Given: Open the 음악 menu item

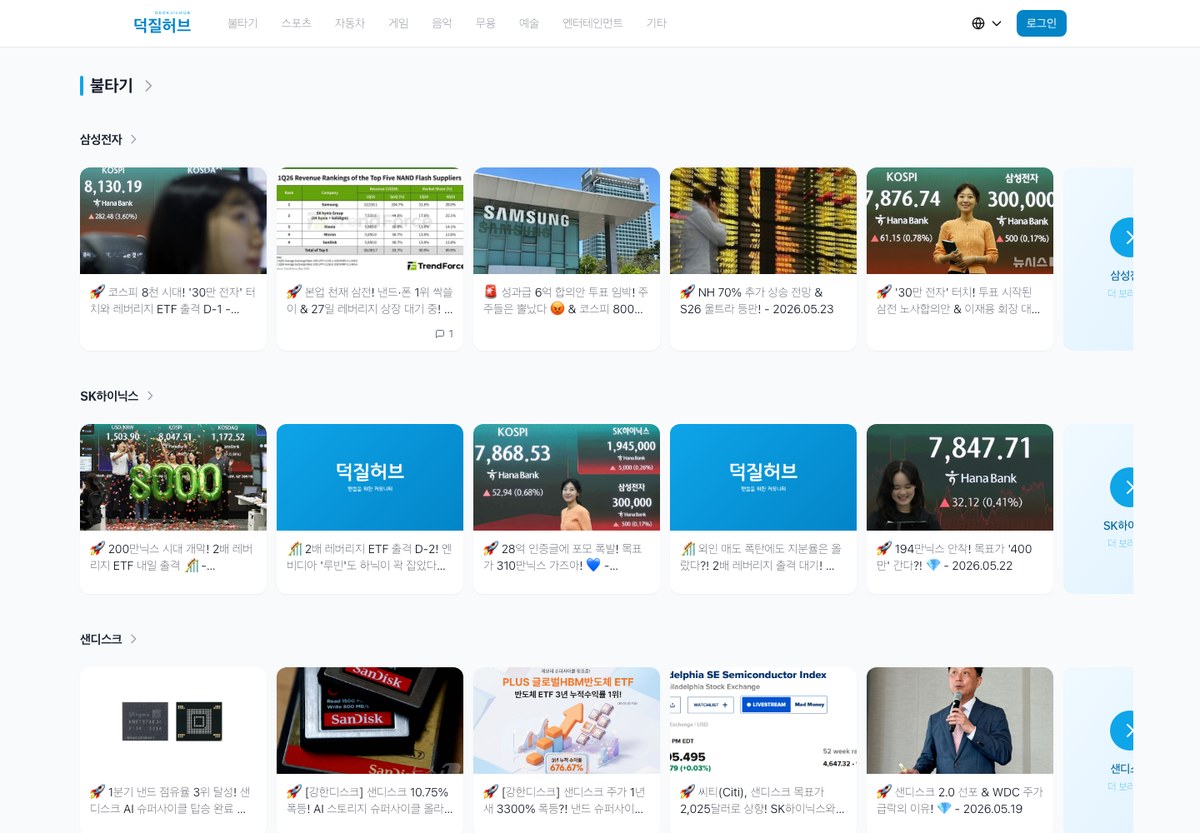Looking at the screenshot, I should tap(442, 23).
